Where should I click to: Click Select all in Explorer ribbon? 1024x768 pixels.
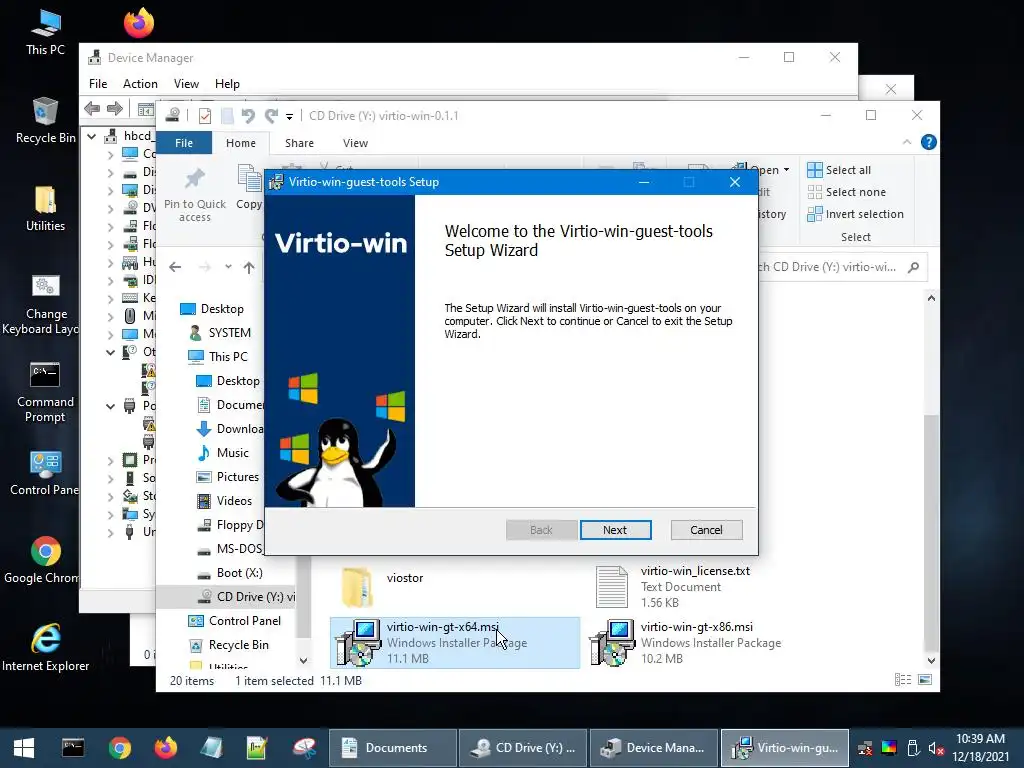[x=839, y=170]
